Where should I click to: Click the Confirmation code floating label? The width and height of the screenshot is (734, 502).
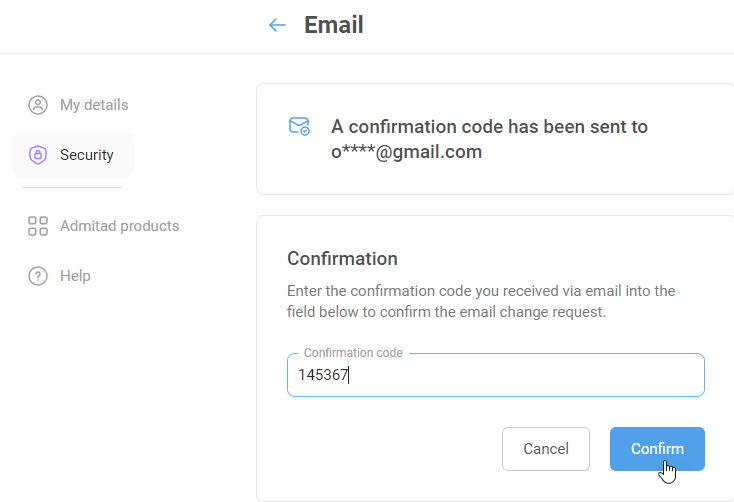pyautogui.click(x=353, y=353)
